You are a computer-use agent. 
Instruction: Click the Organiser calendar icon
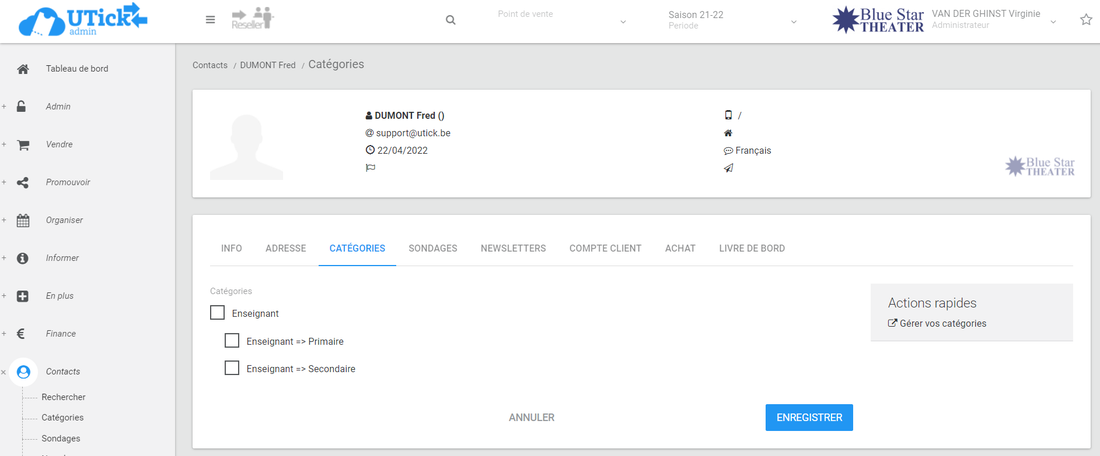[x=23, y=221]
